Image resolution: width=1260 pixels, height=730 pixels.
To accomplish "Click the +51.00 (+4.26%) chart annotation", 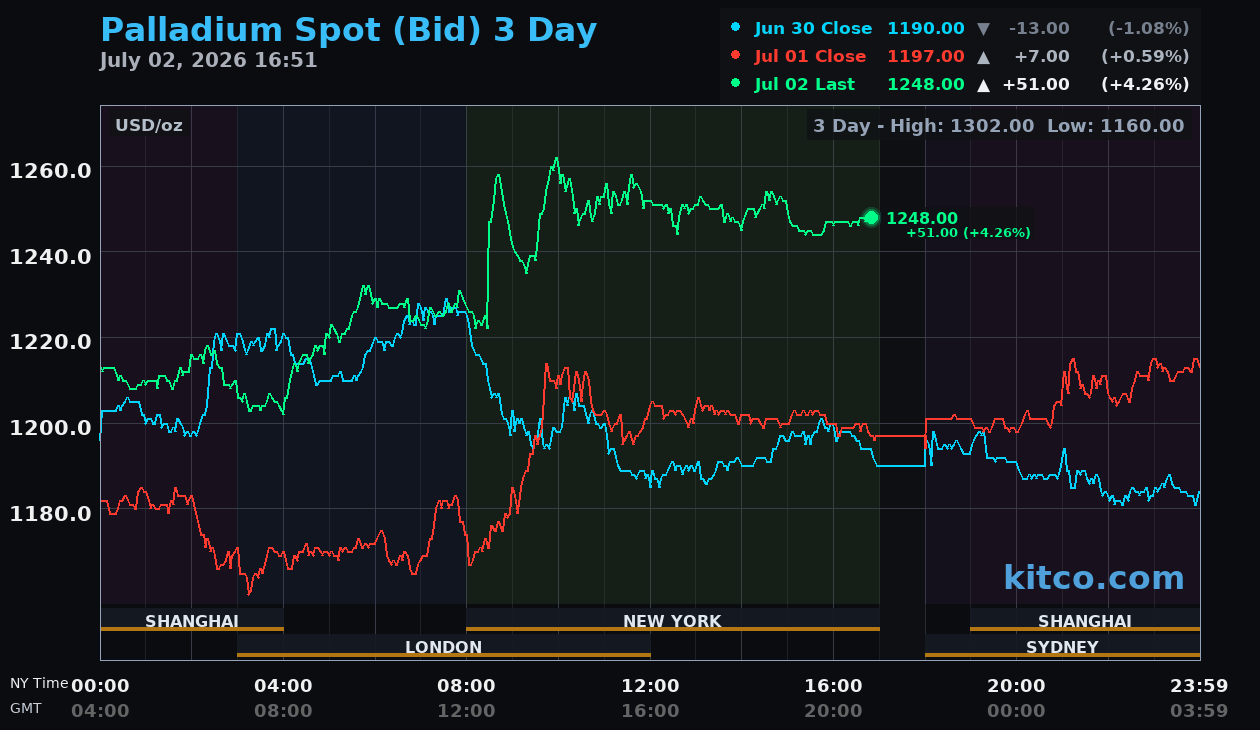I will (x=968, y=233).
